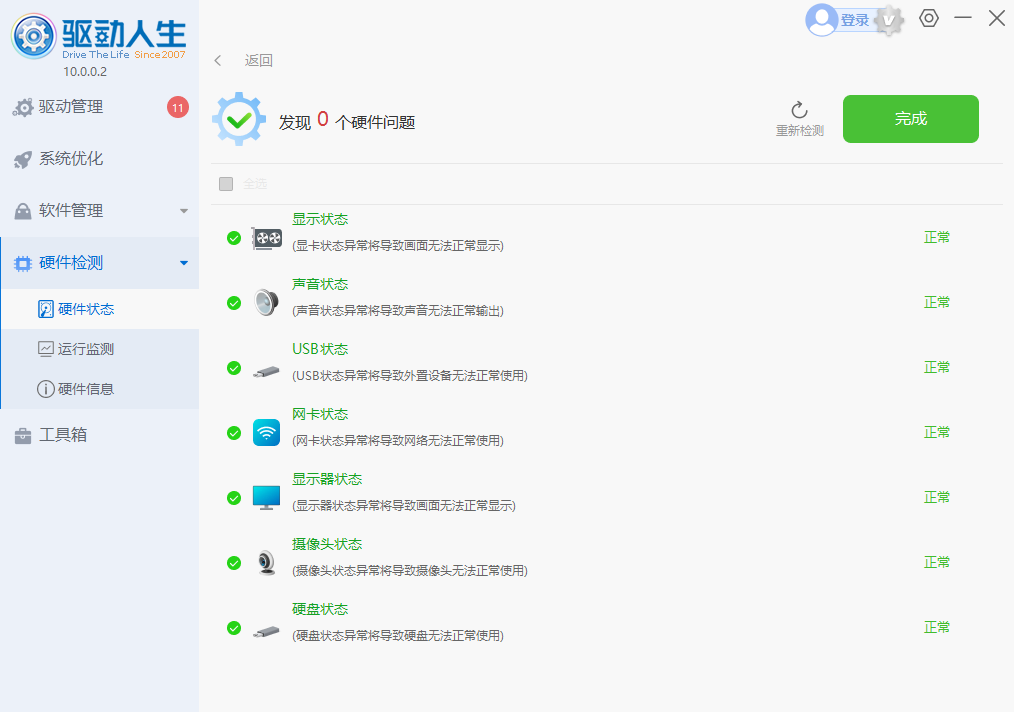1014x712 pixels.
Task: Click 重新检测 to rerun hardware detection
Action: (x=799, y=119)
